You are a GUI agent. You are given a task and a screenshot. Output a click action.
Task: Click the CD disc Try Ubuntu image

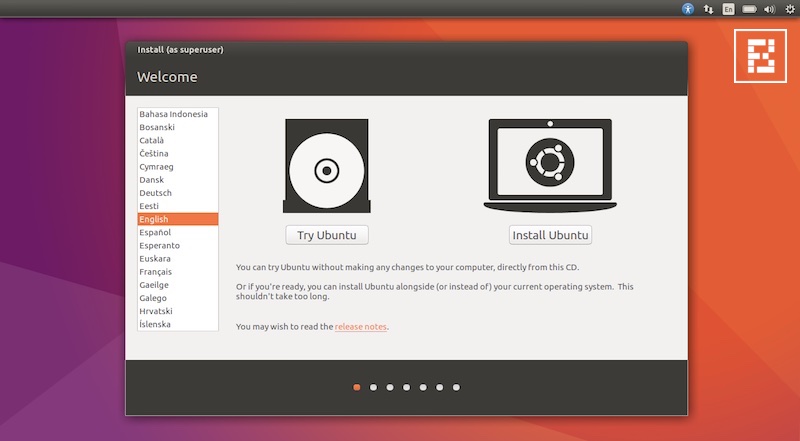[x=327, y=167]
